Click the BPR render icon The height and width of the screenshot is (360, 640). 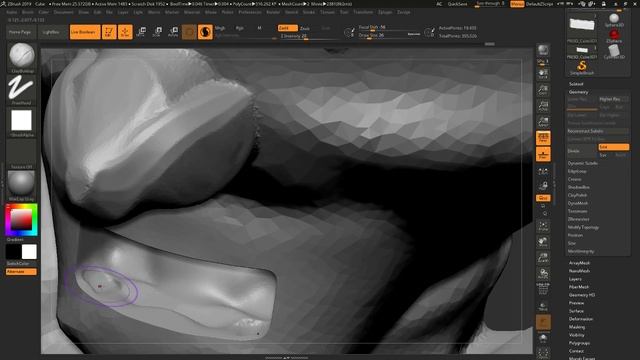543,50
